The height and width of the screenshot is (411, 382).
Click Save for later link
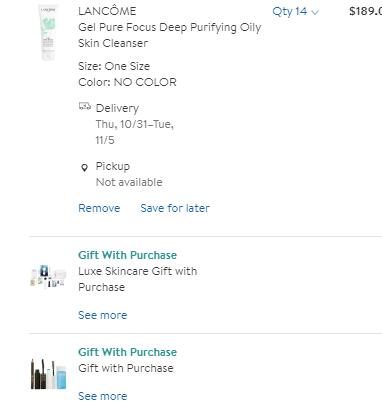pos(175,208)
